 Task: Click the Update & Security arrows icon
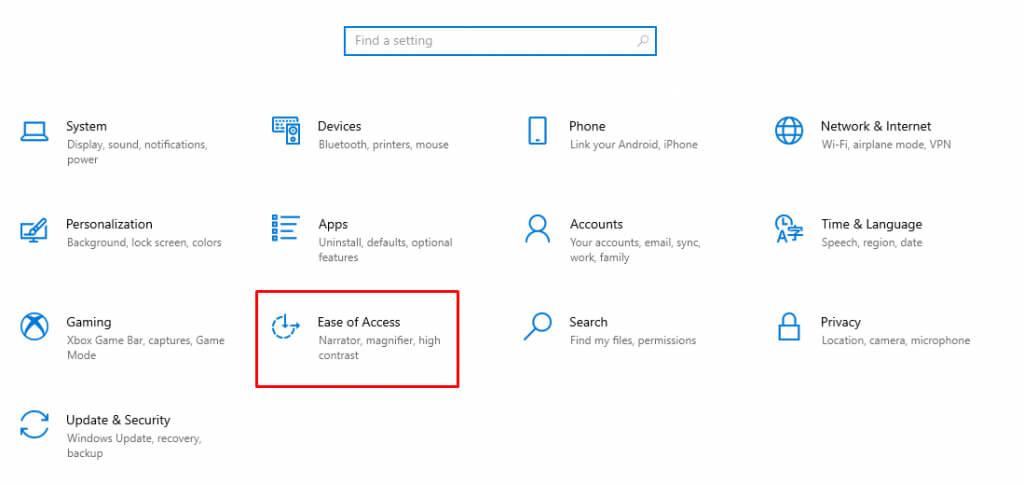click(x=34, y=424)
